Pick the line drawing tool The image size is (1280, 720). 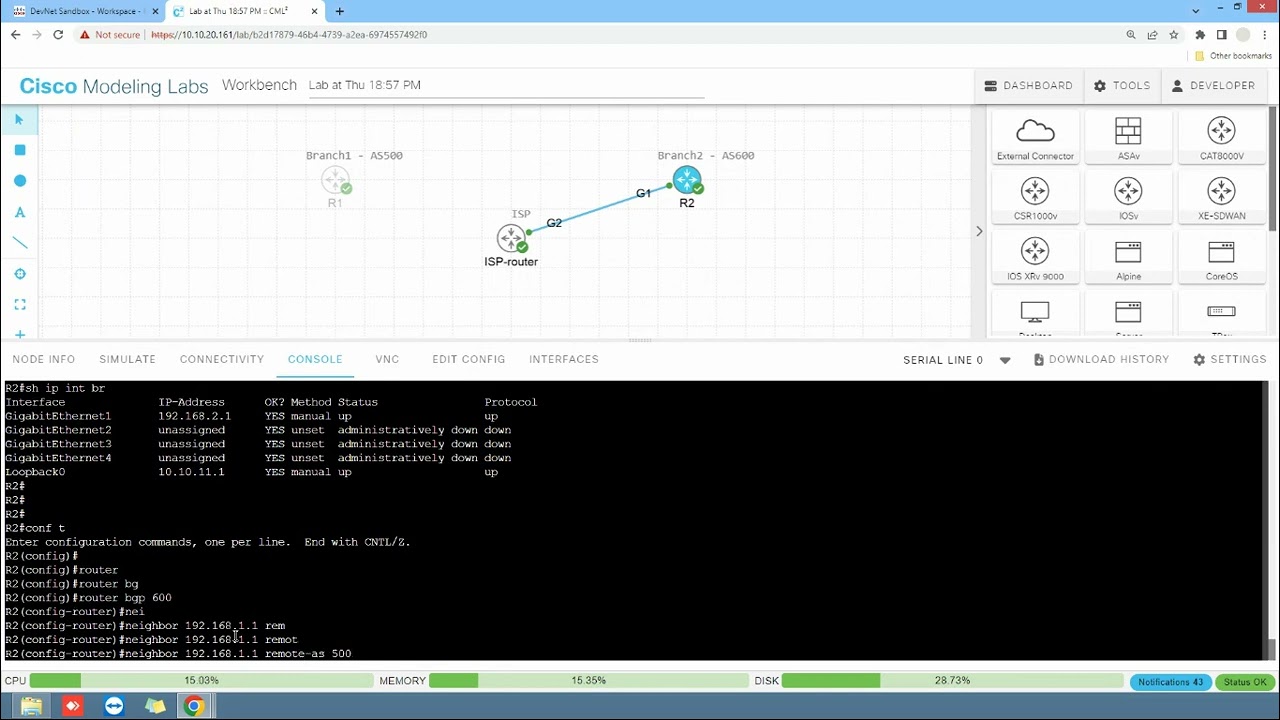pyautogui.click(x=20, y=243)
